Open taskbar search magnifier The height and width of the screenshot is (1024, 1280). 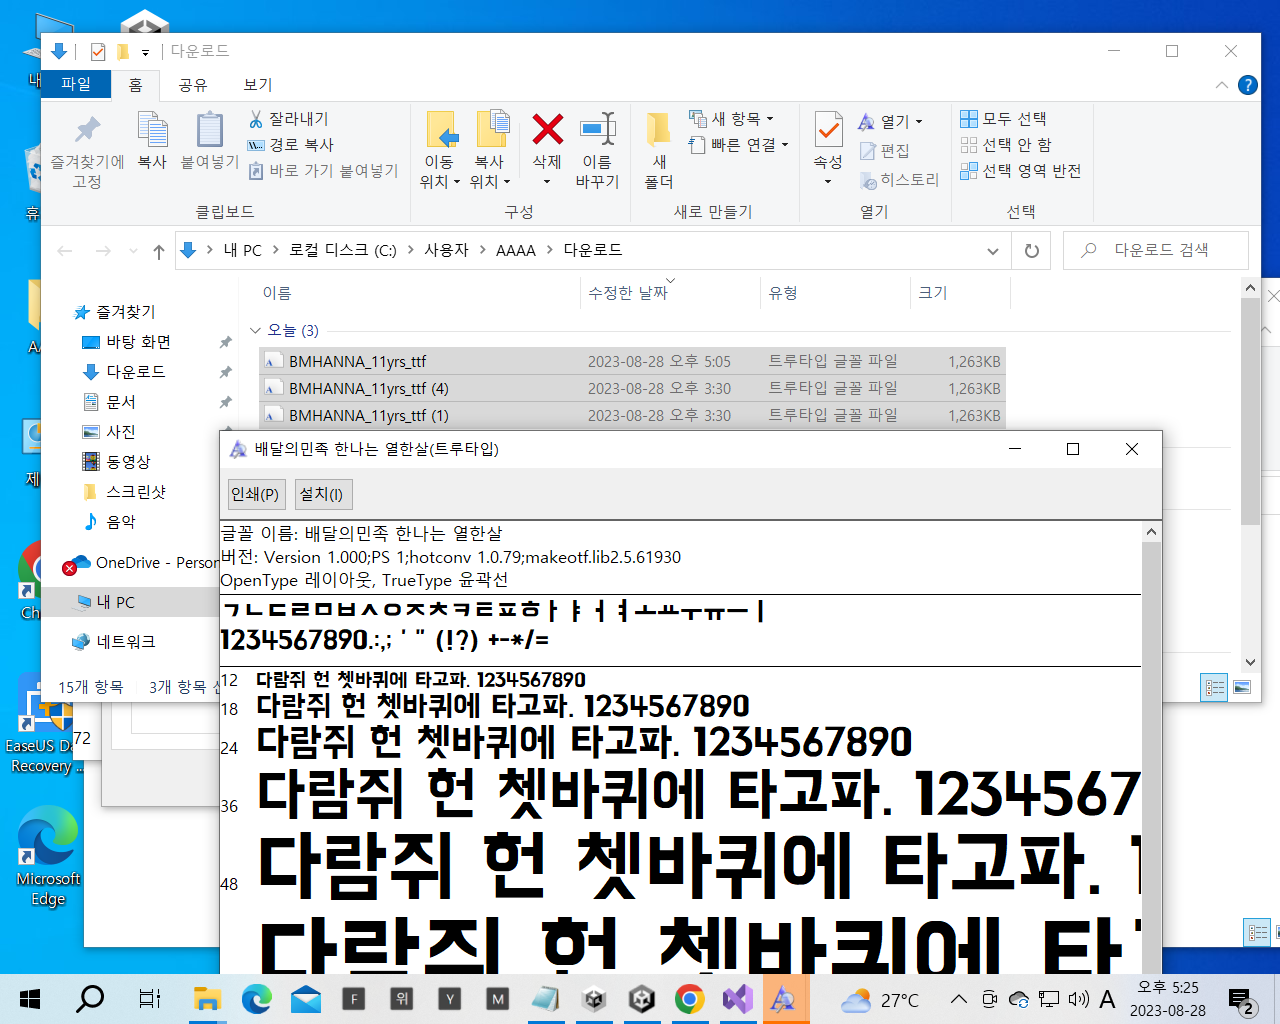90,999
